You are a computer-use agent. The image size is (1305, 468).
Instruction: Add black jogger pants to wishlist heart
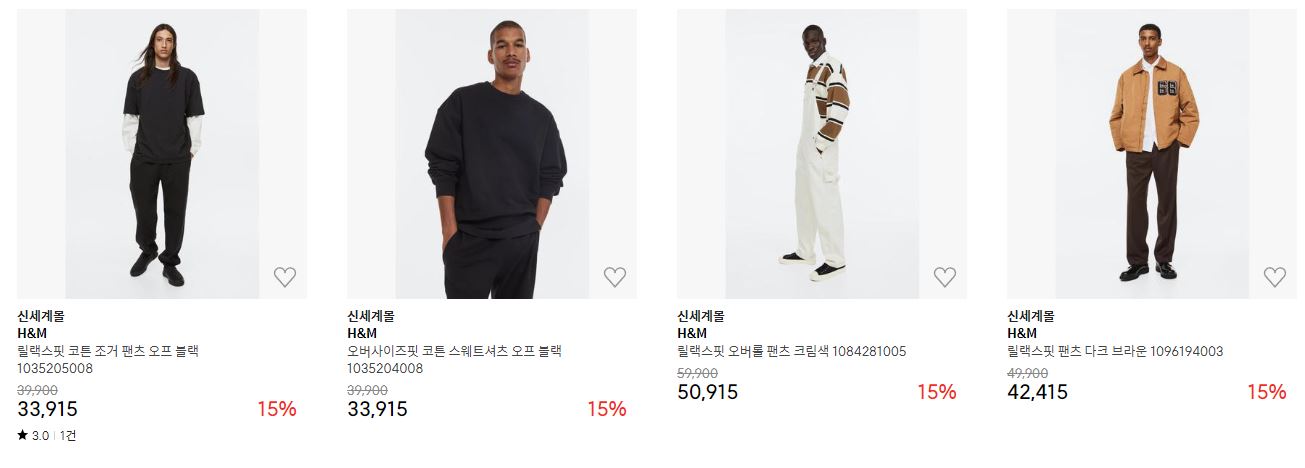pyautogui.click(x=285, y=277)
